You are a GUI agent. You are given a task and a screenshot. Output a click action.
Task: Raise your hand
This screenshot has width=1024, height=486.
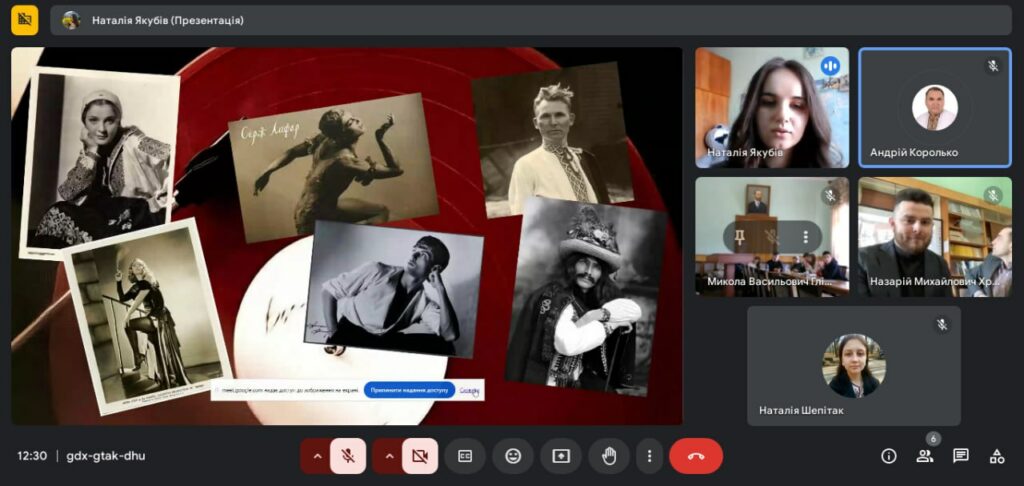click(609, 456)
